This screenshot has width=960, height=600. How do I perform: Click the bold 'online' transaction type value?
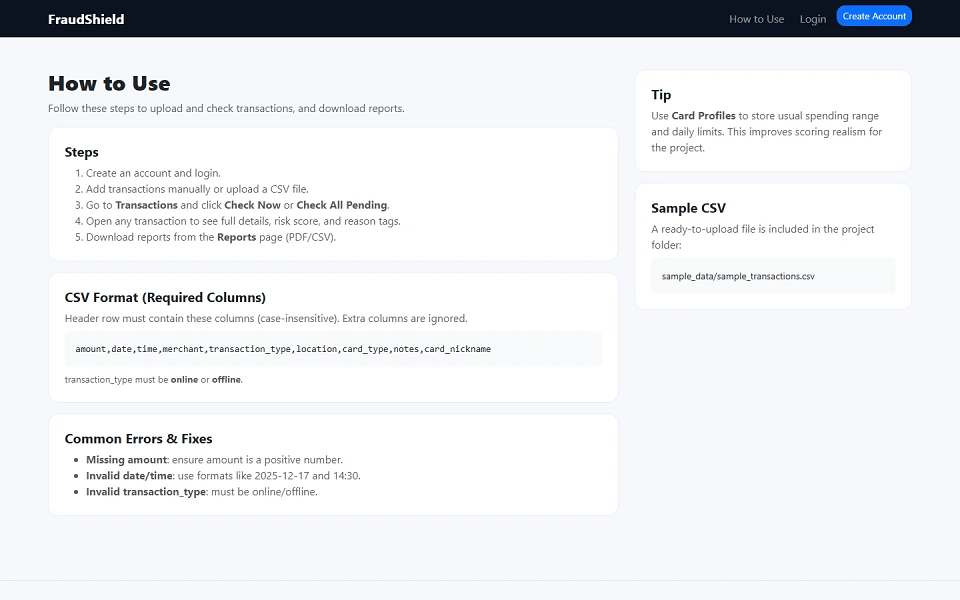(x=184, y=380)
